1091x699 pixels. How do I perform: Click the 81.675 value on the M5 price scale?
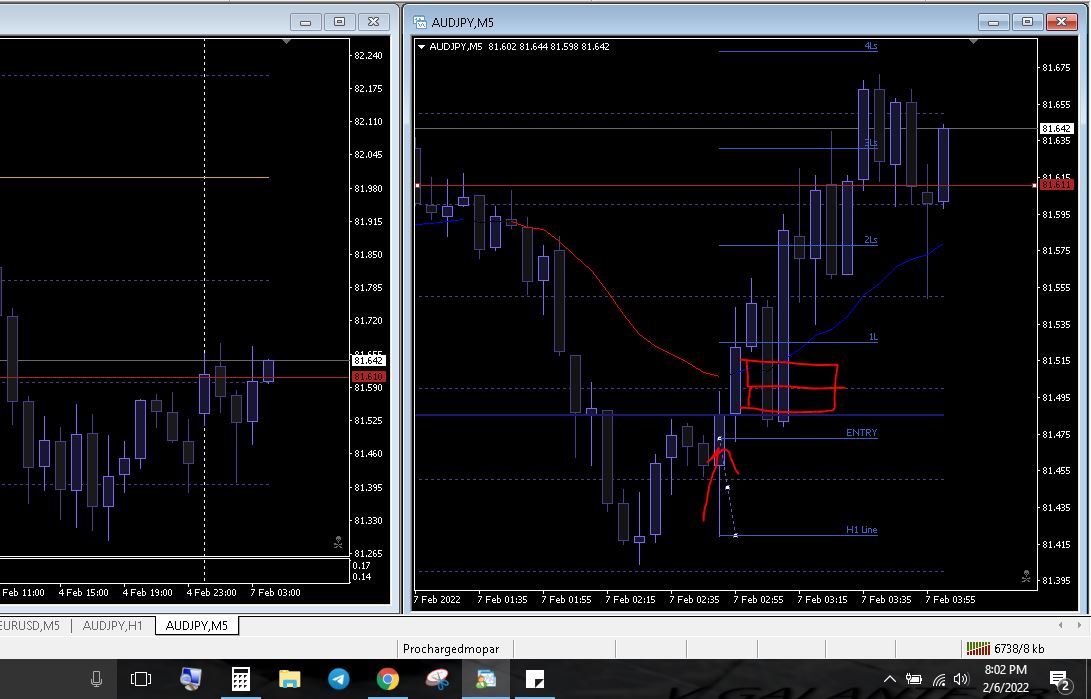(x=1056, y=67)
